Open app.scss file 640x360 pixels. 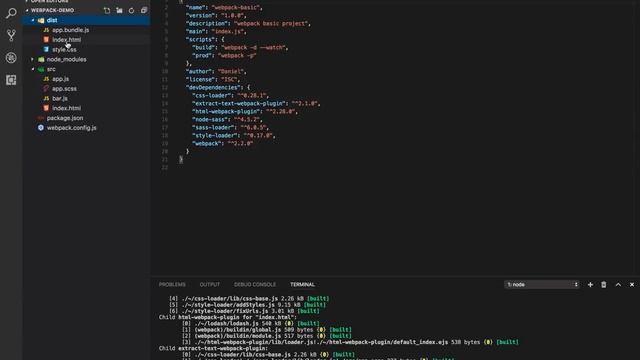pyautogui.click(x=64, y=89)
